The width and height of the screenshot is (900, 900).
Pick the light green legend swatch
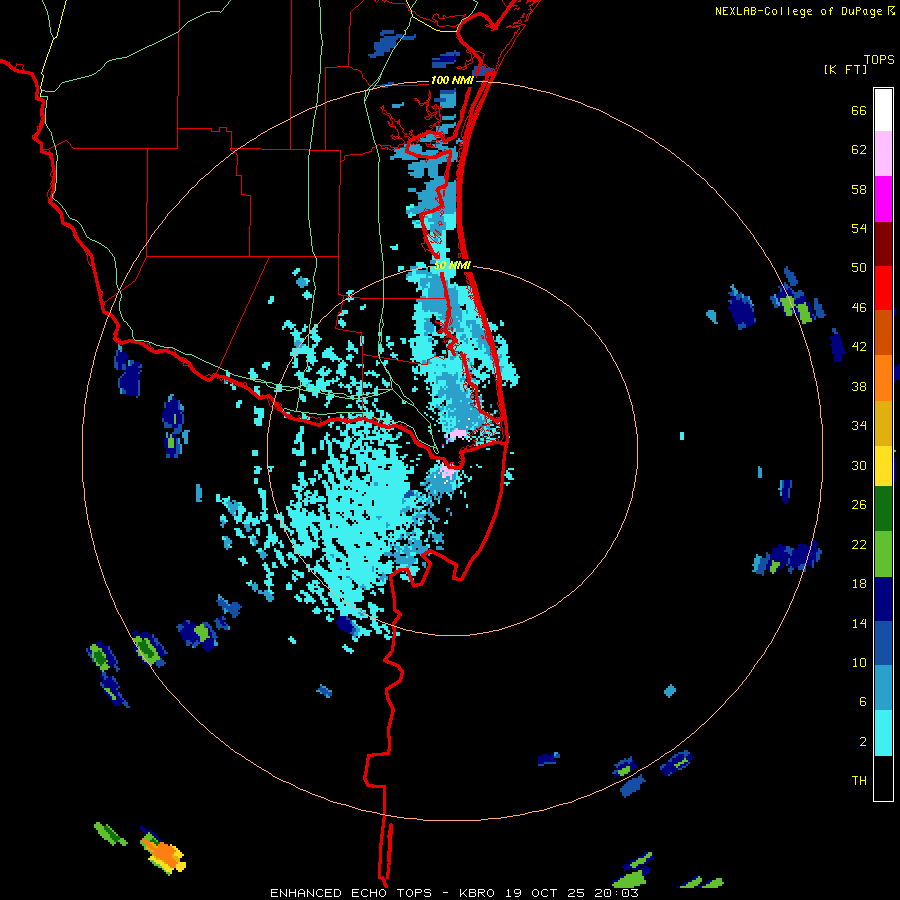point(883,554)
